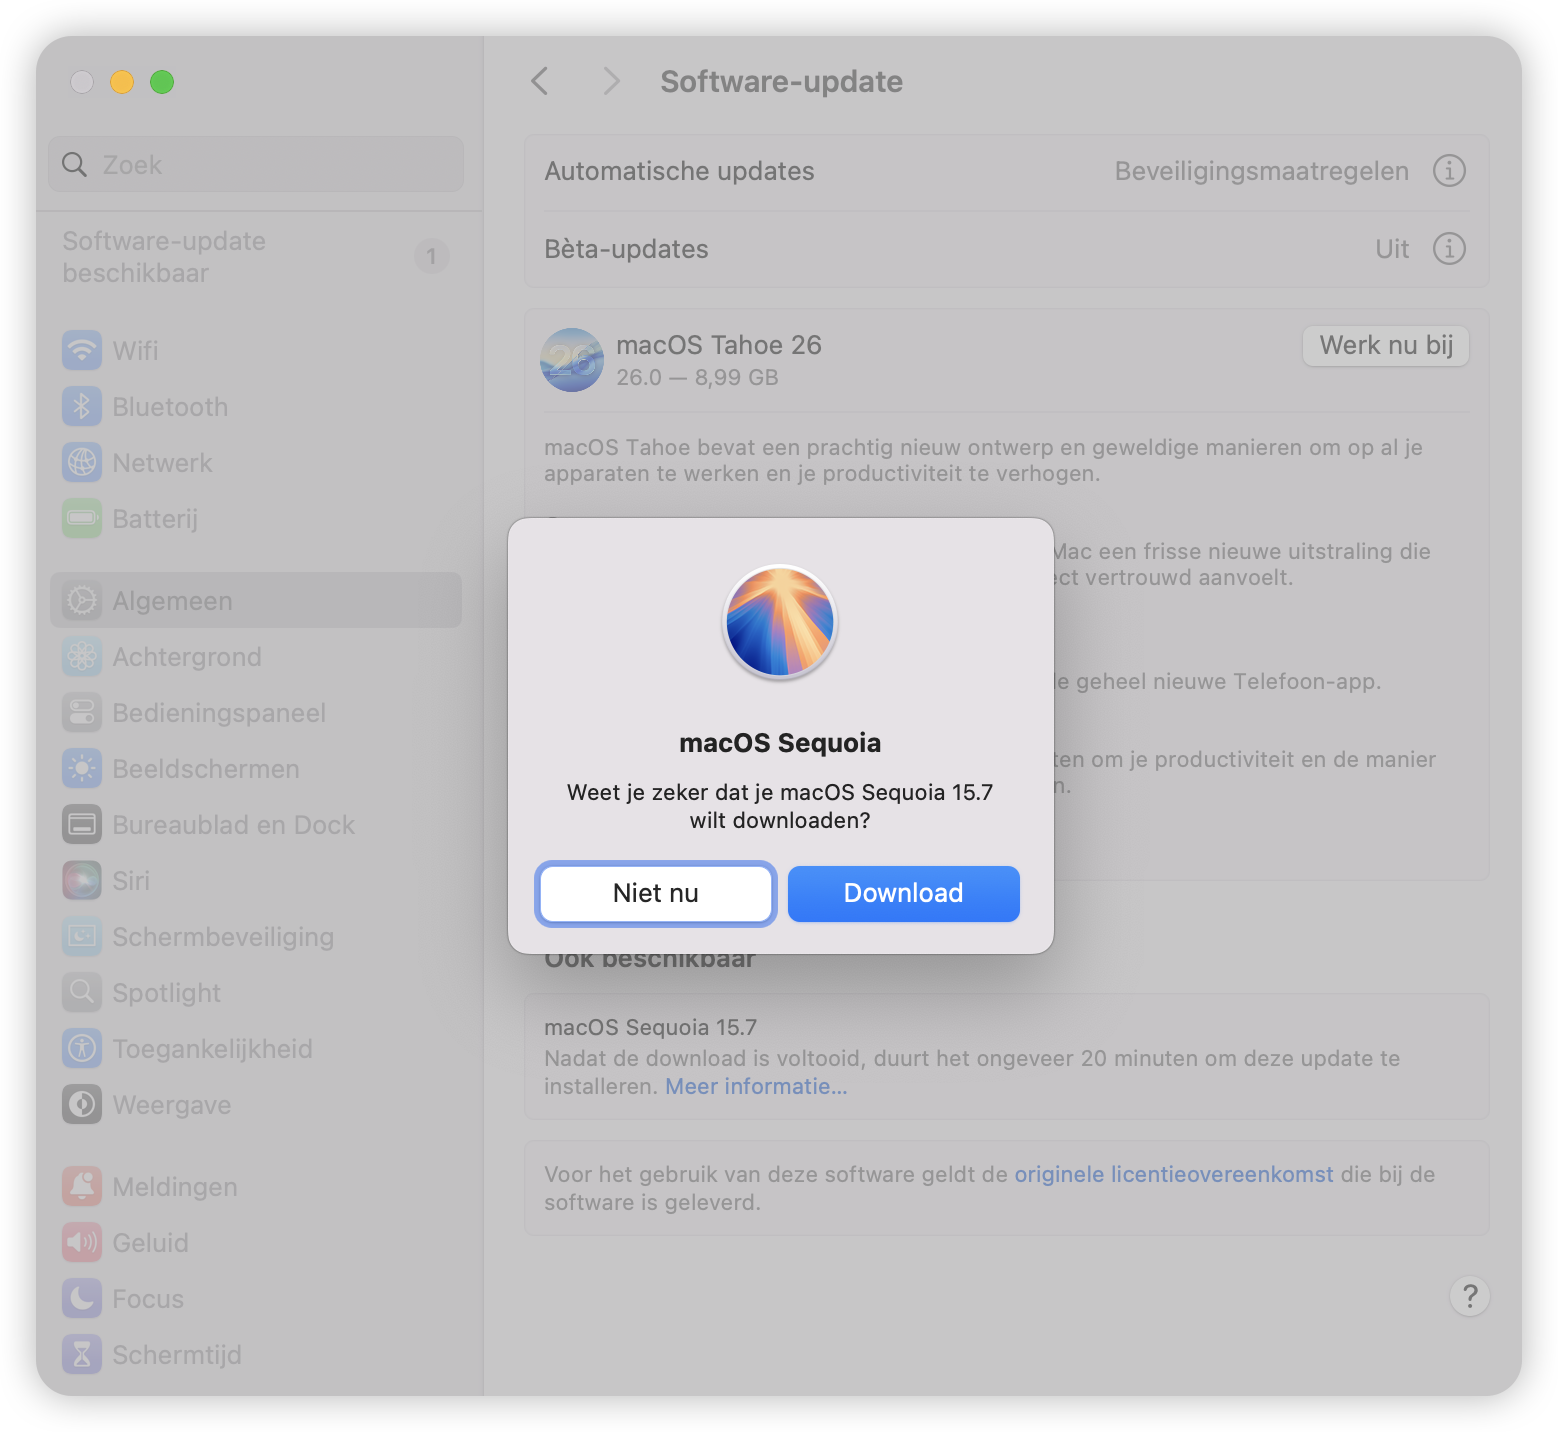Screen dimensions: 1558x1432
Task: Click the Algemeen gear icon
Action: 82,601
